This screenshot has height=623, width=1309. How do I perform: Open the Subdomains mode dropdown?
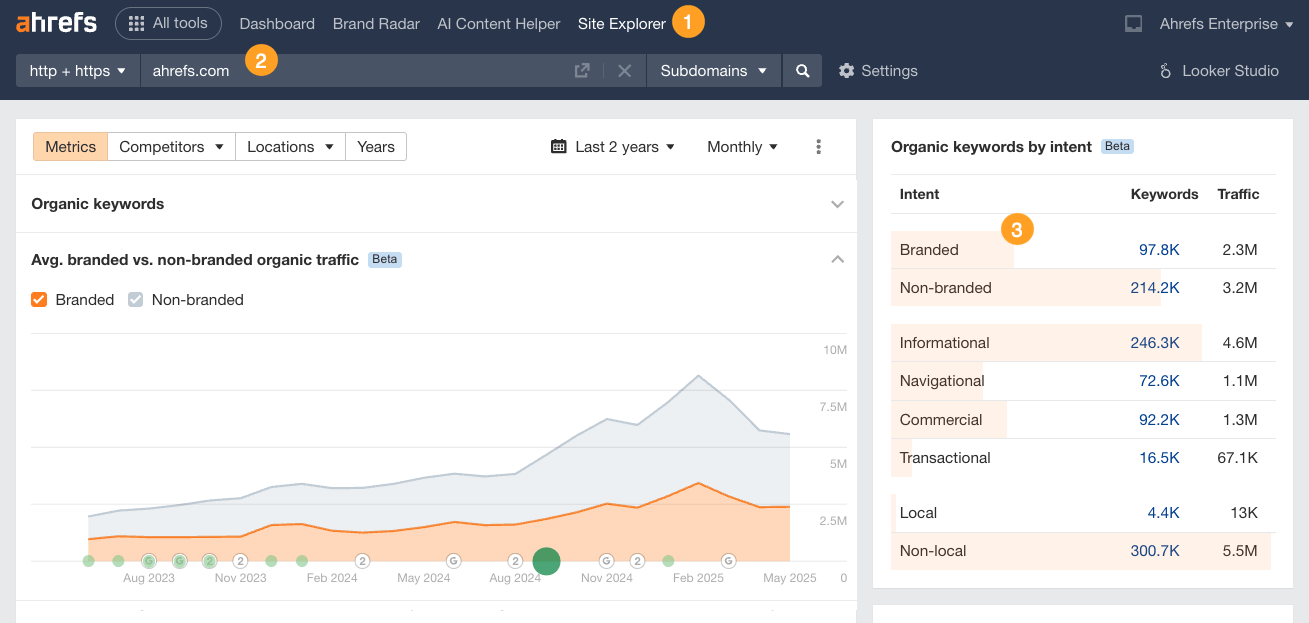pos(713,70)
